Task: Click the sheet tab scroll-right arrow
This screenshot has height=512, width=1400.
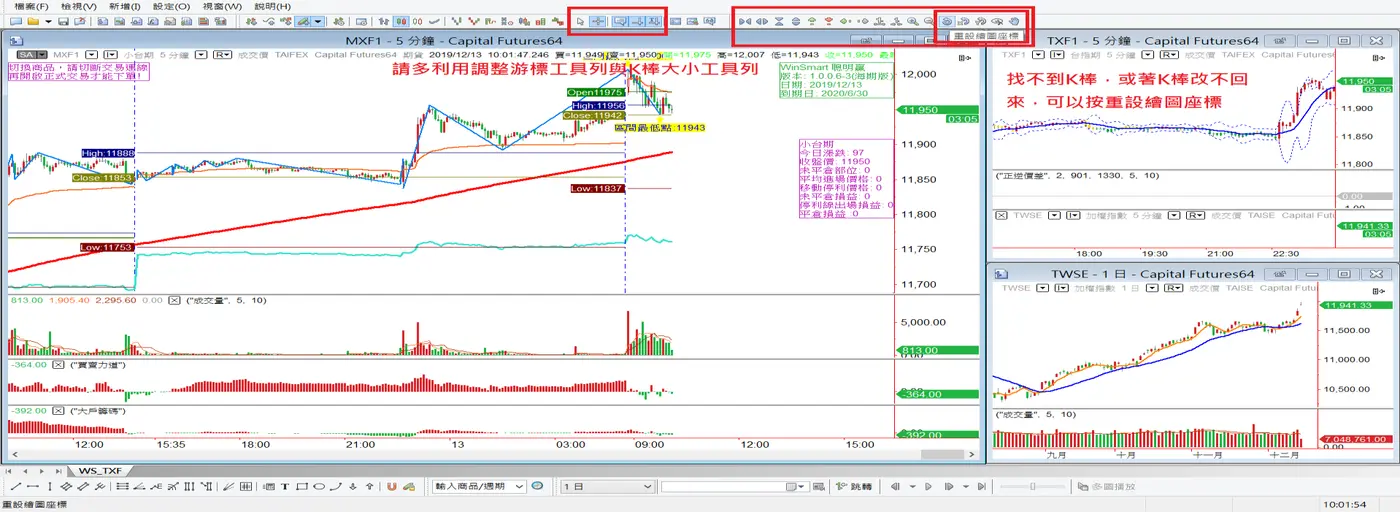Action: [x=42, y=470]
